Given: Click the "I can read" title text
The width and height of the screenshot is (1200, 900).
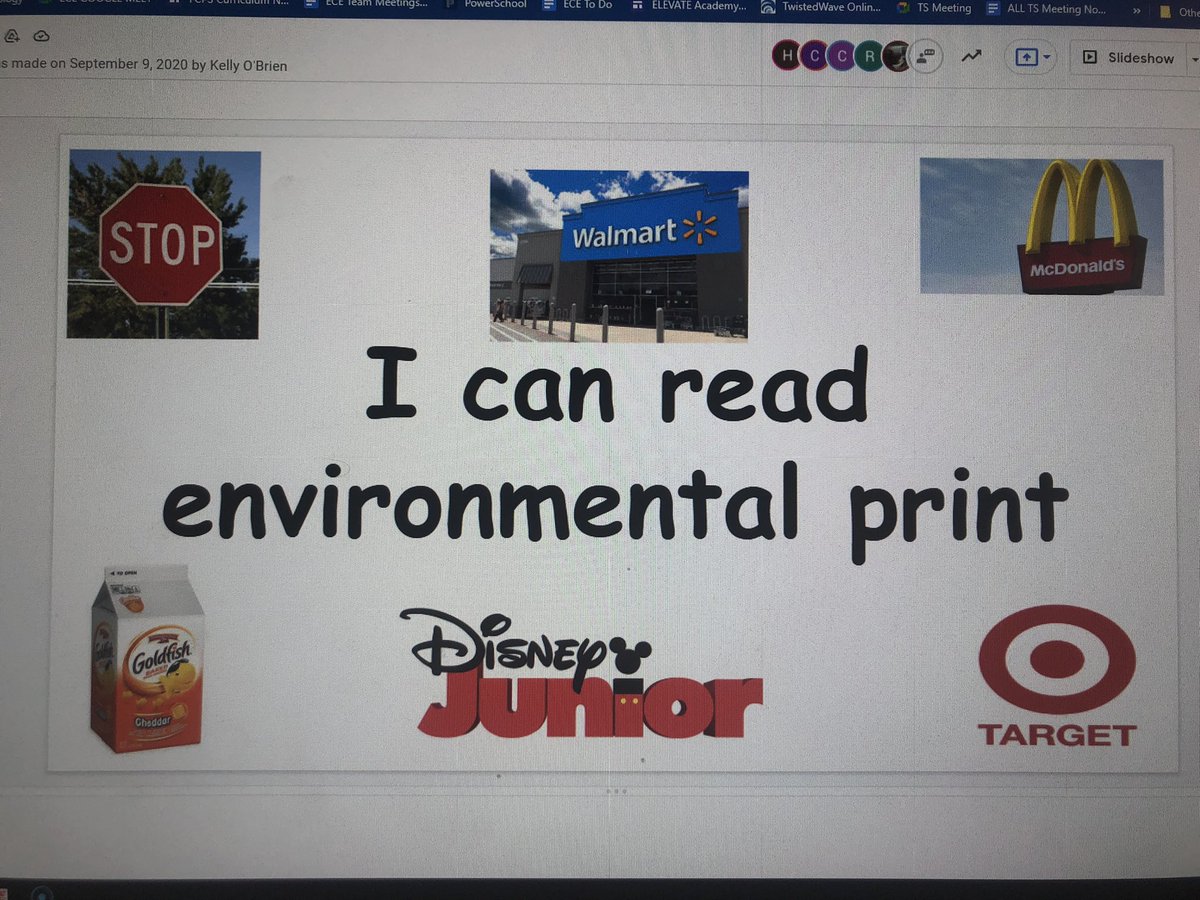Looking at the screenshot, I should coord(616,386).
